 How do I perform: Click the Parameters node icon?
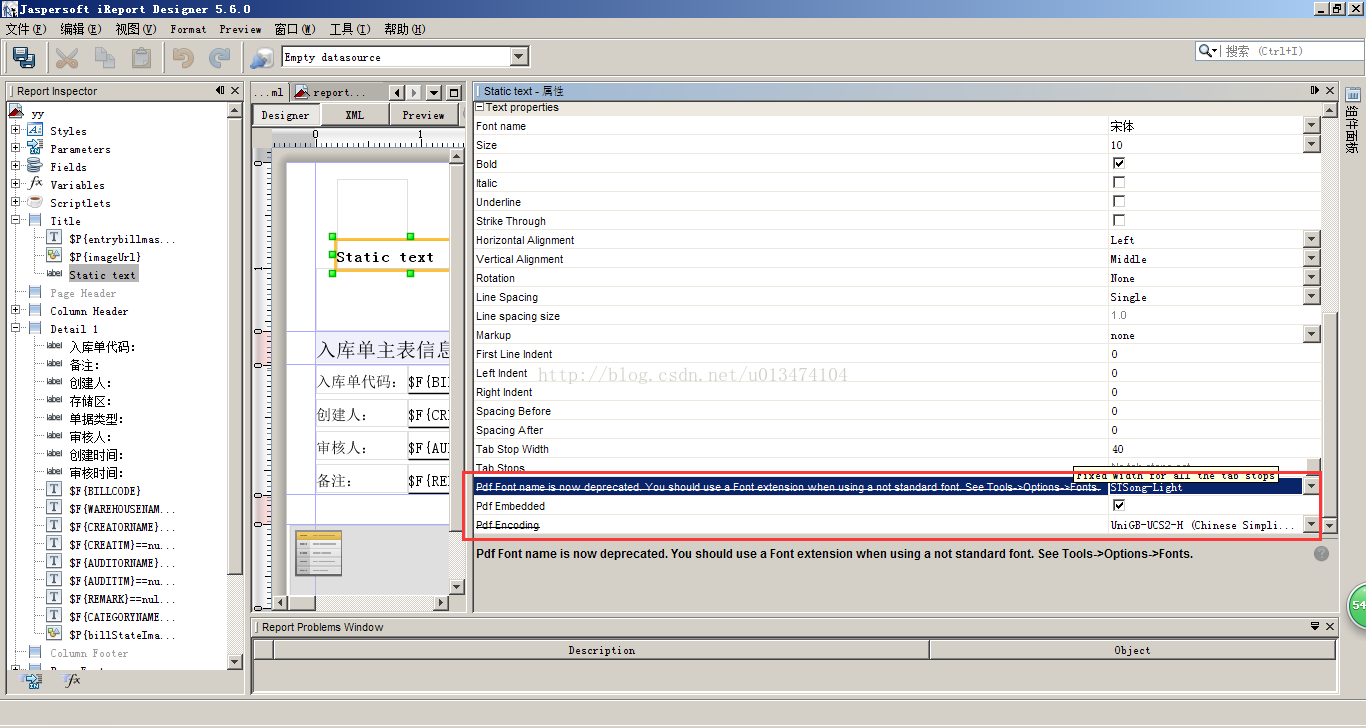35,148
